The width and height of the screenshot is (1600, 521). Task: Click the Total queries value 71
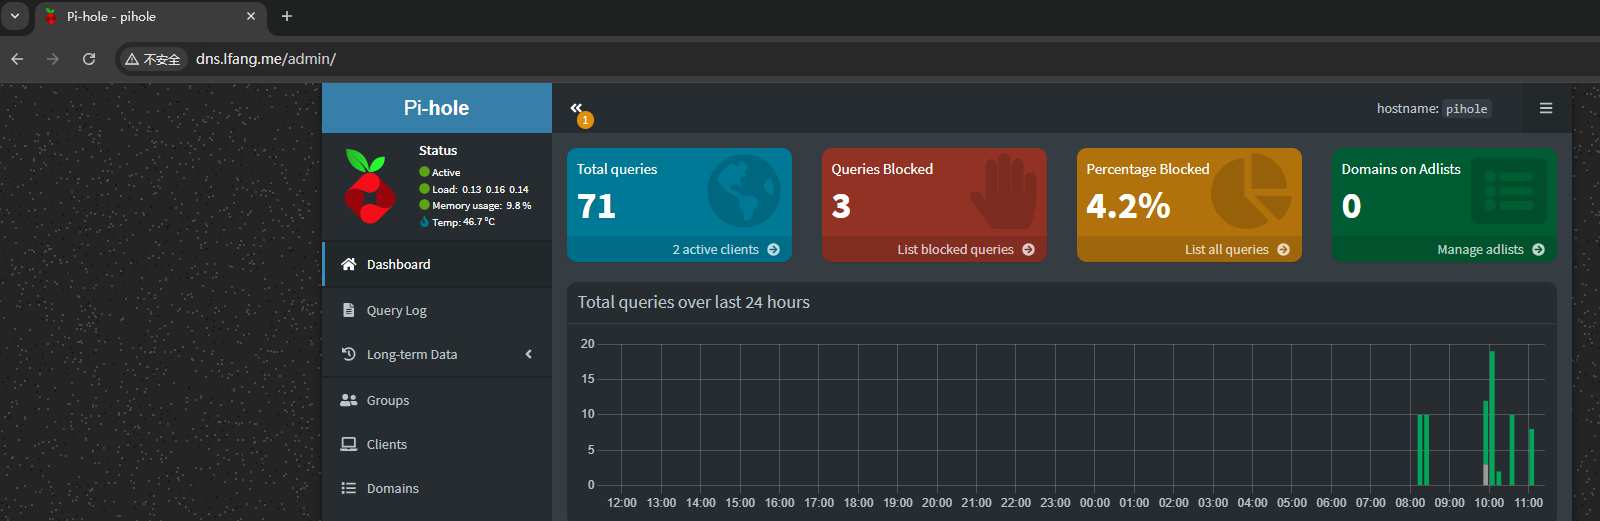(x=596, y=206)
